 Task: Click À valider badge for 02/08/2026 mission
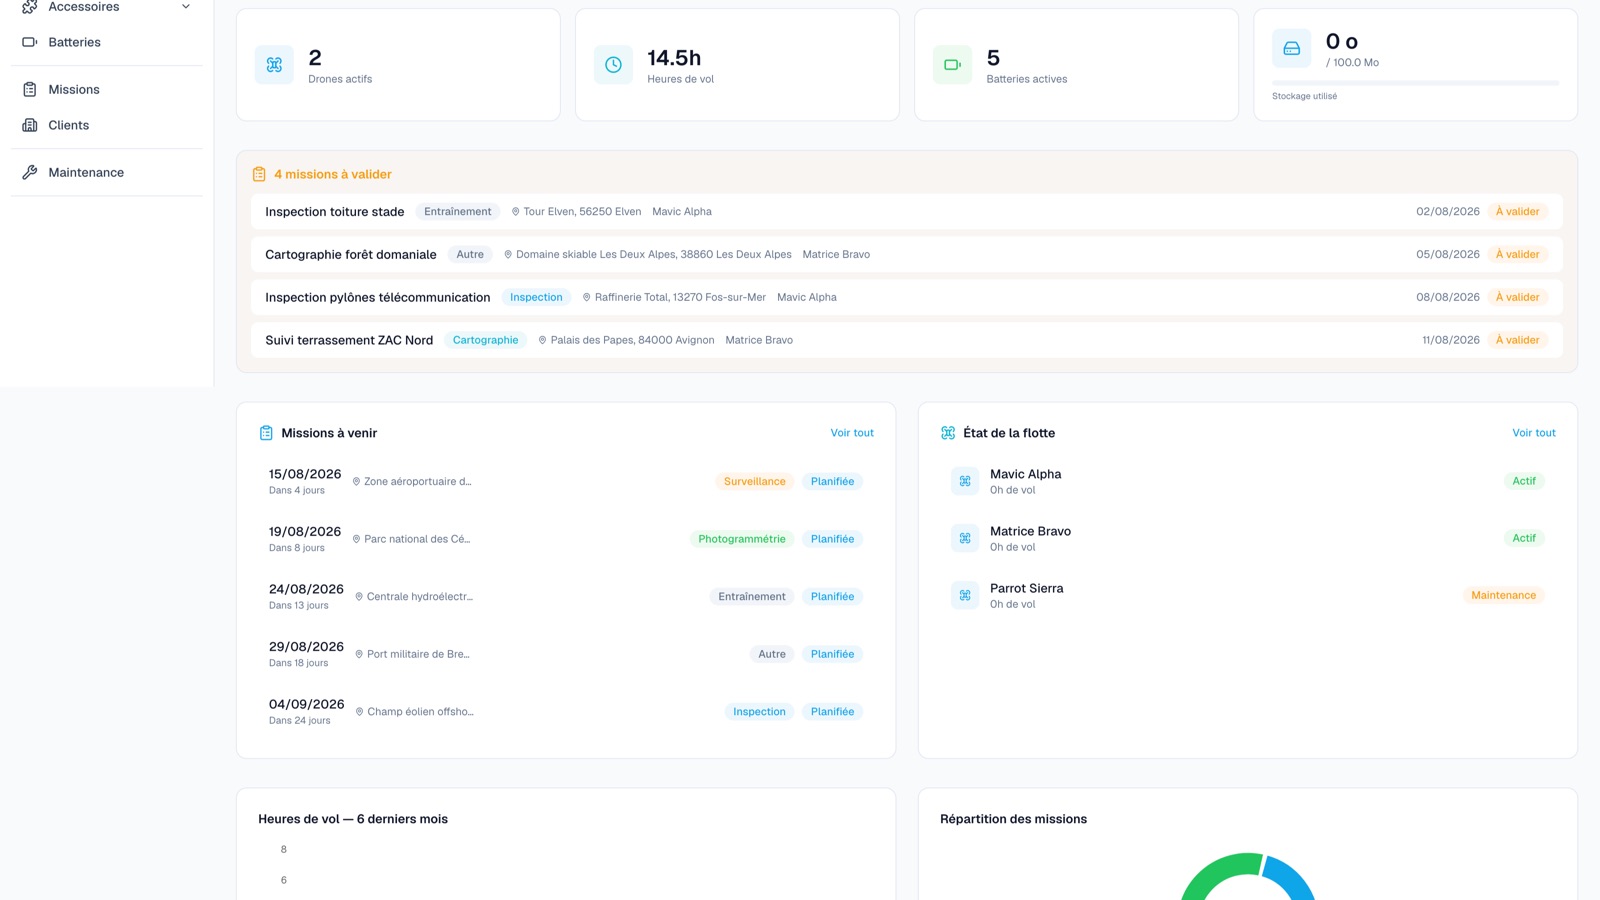pyautogui.click(x=1517, y=212)
